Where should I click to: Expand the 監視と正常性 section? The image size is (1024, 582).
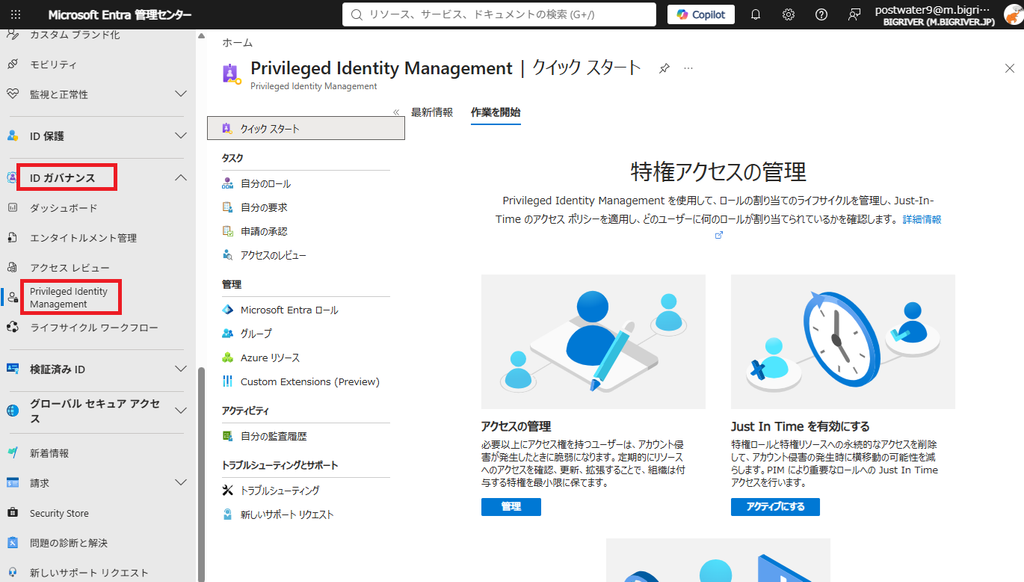pos(181,94)
